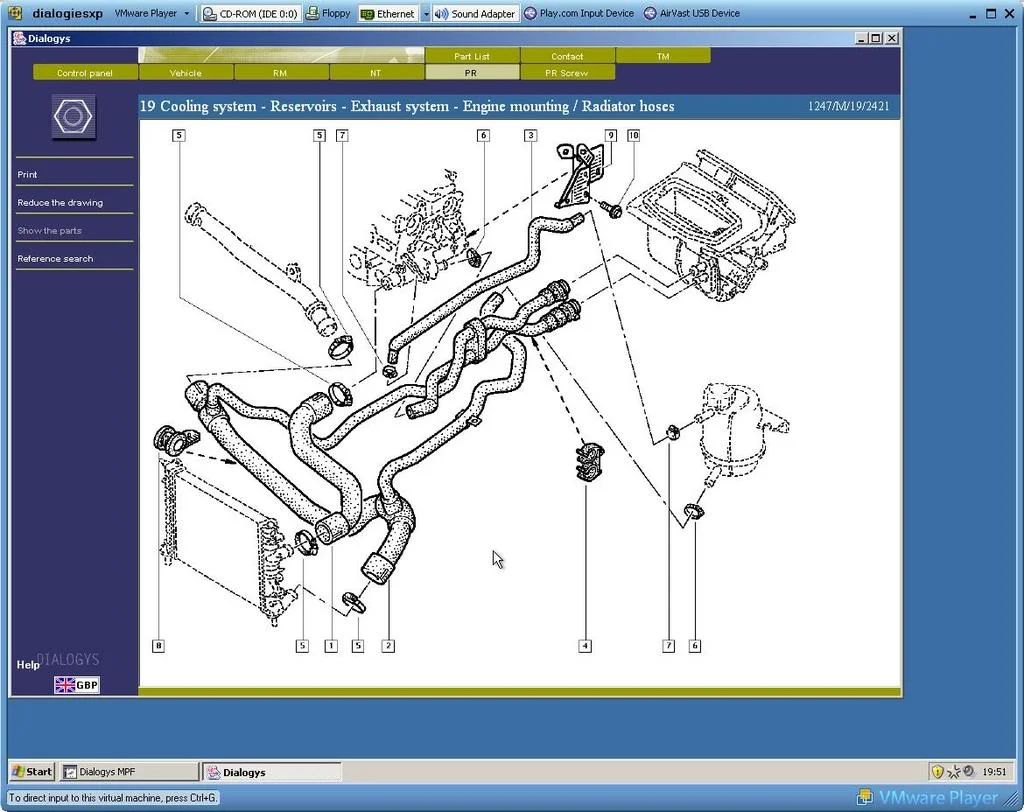Toggle the Sound Adapter device
Screen dimensions: 1024x812
coord(475,13)
